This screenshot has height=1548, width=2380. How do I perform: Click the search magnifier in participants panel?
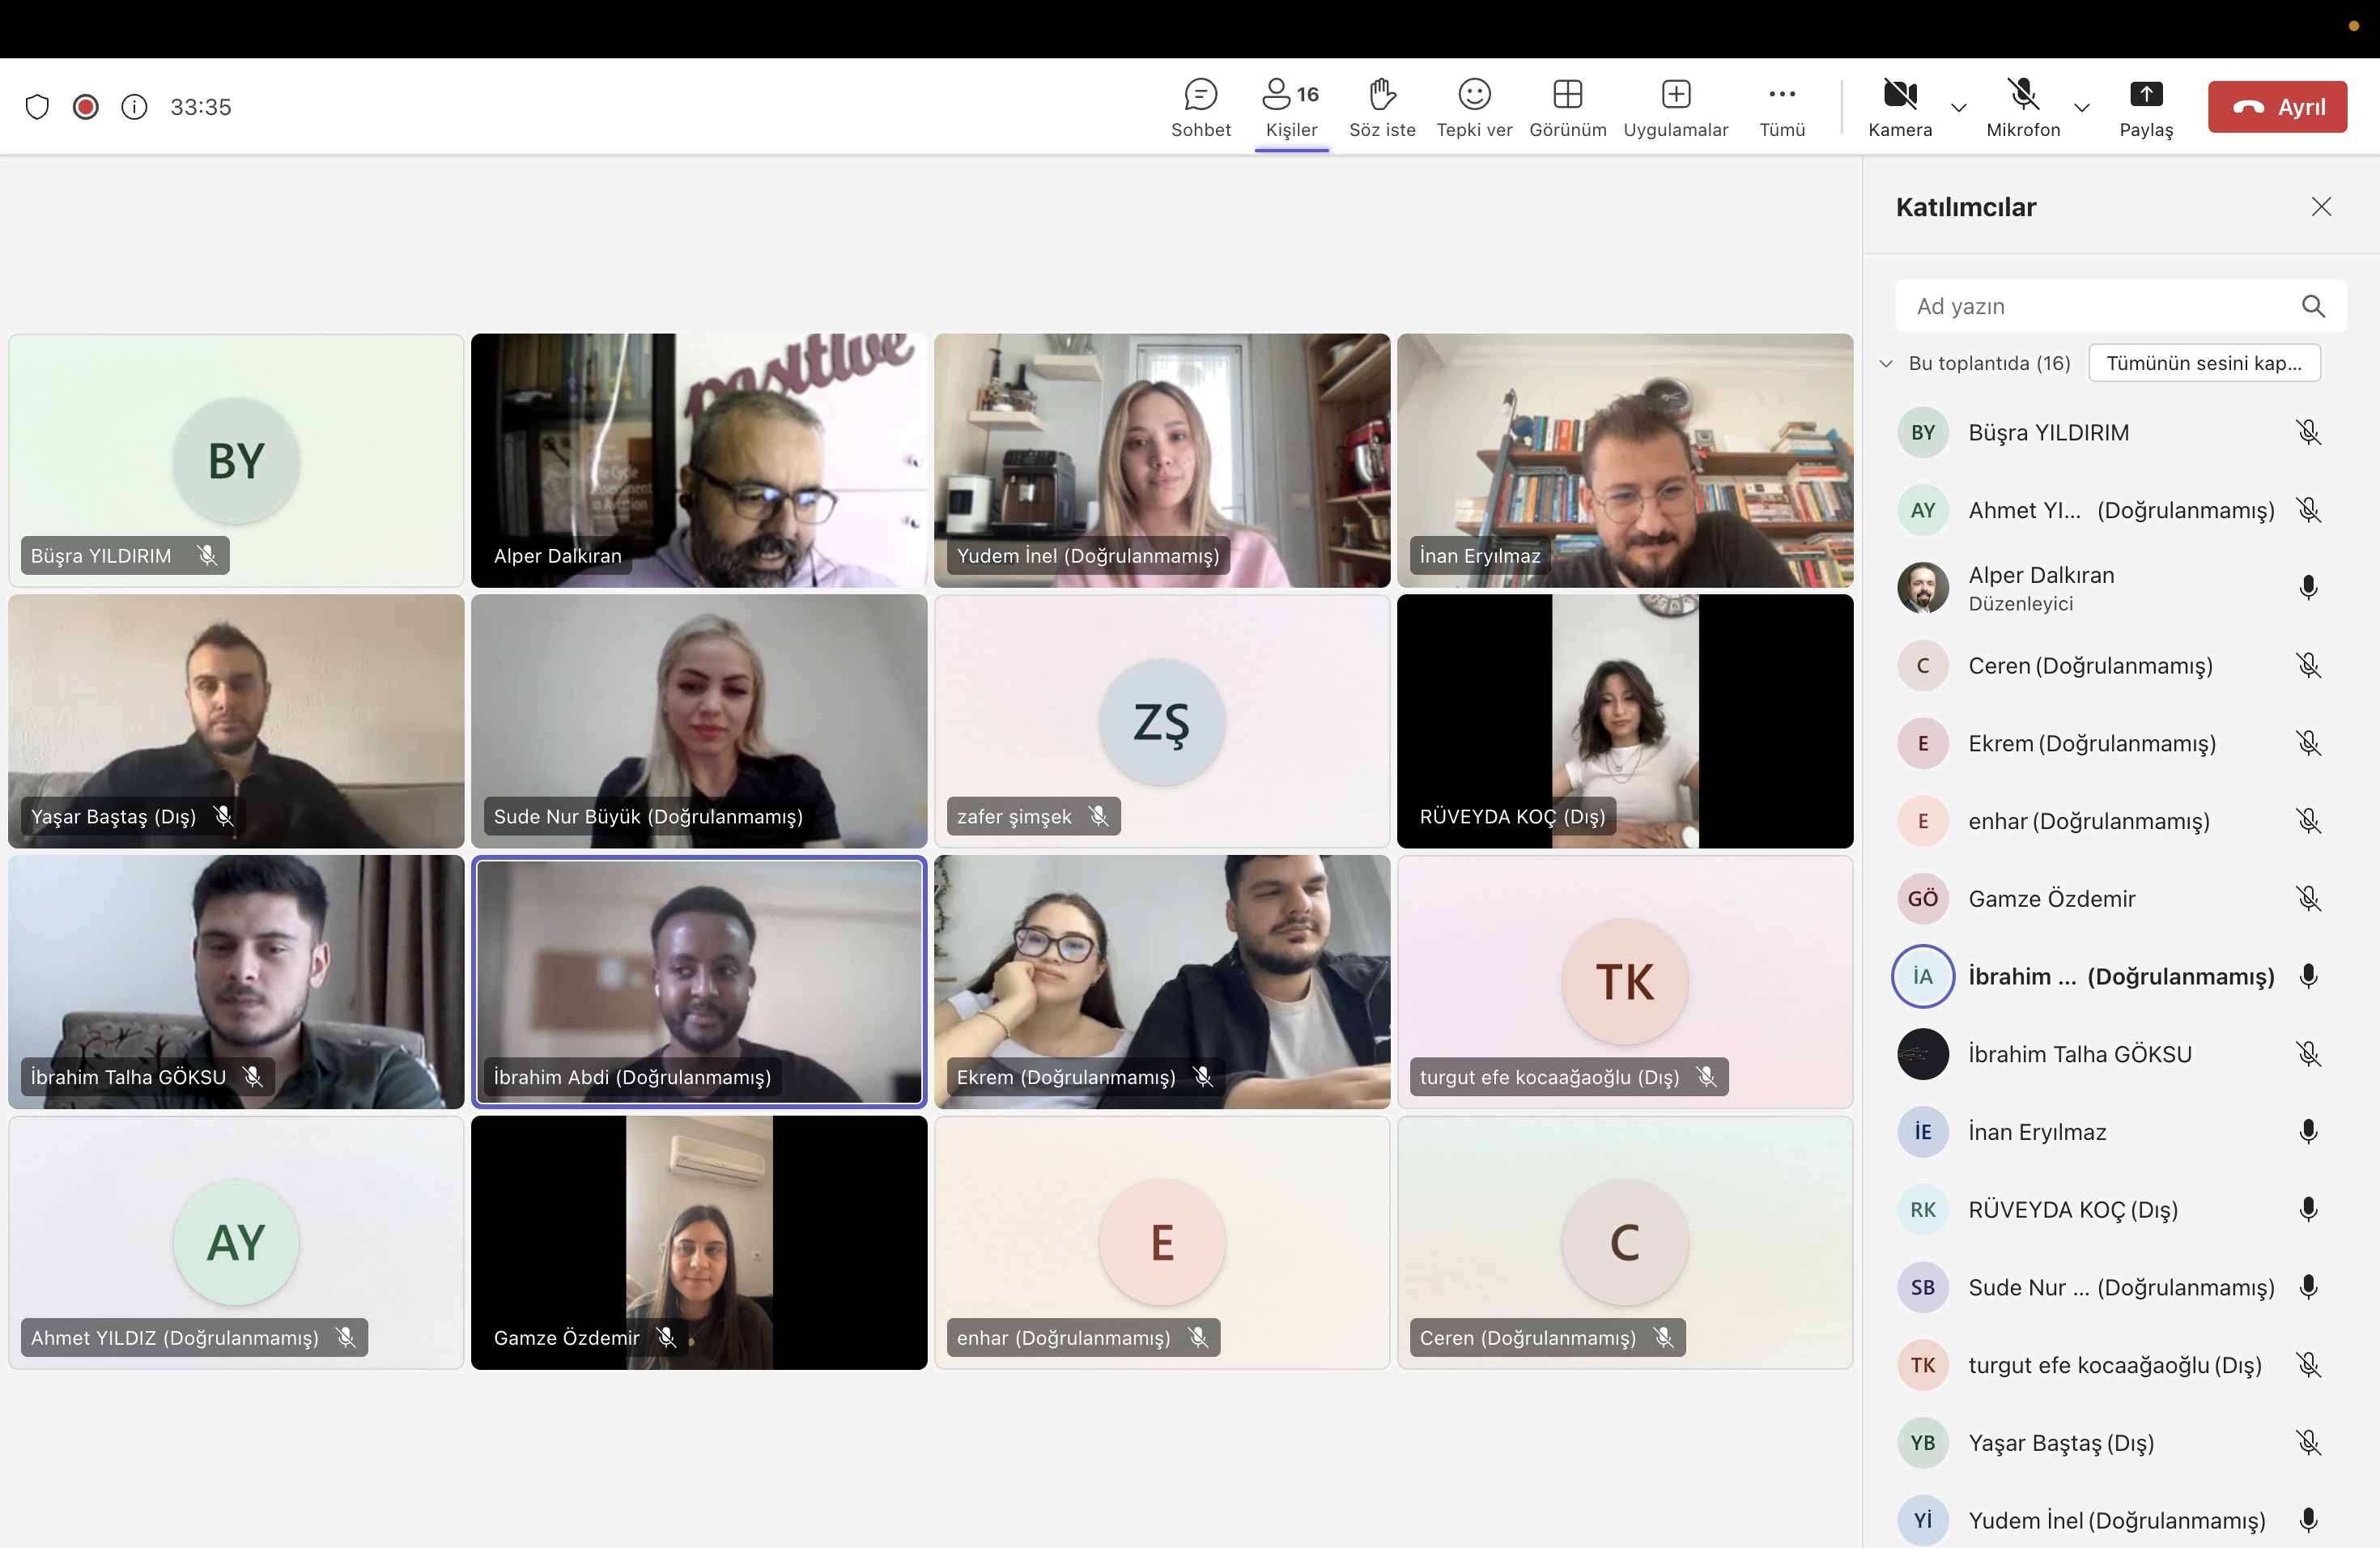(2312, 307)
